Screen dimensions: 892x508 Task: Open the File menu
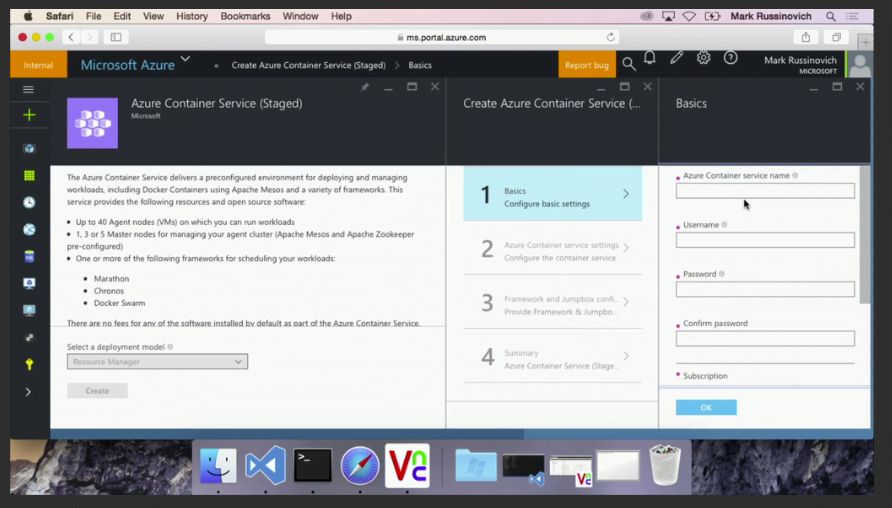coord(93,16)
